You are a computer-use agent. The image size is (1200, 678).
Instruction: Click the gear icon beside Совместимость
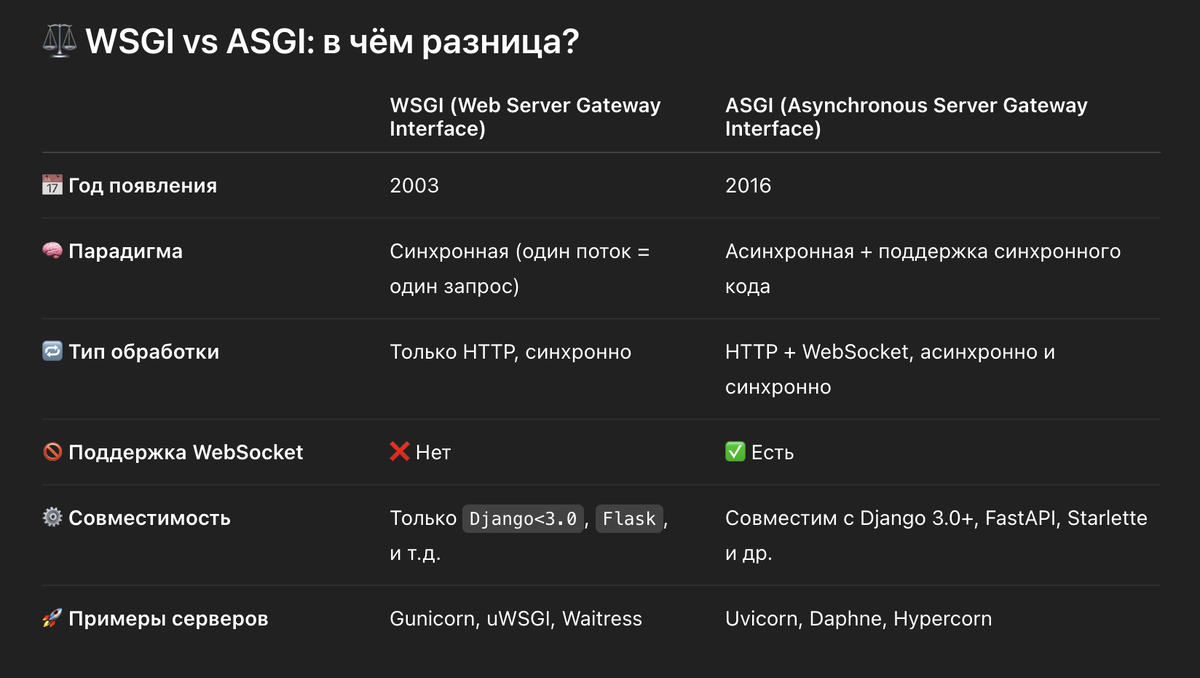pyautogui.click(x=52, y=518)
